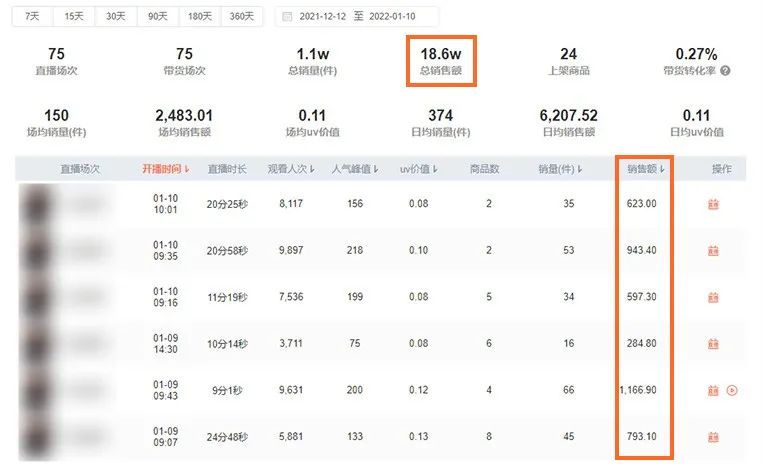Click the 20分25秒 duration cell
Viewport: 762px width, 464px height.
[227, 205]
